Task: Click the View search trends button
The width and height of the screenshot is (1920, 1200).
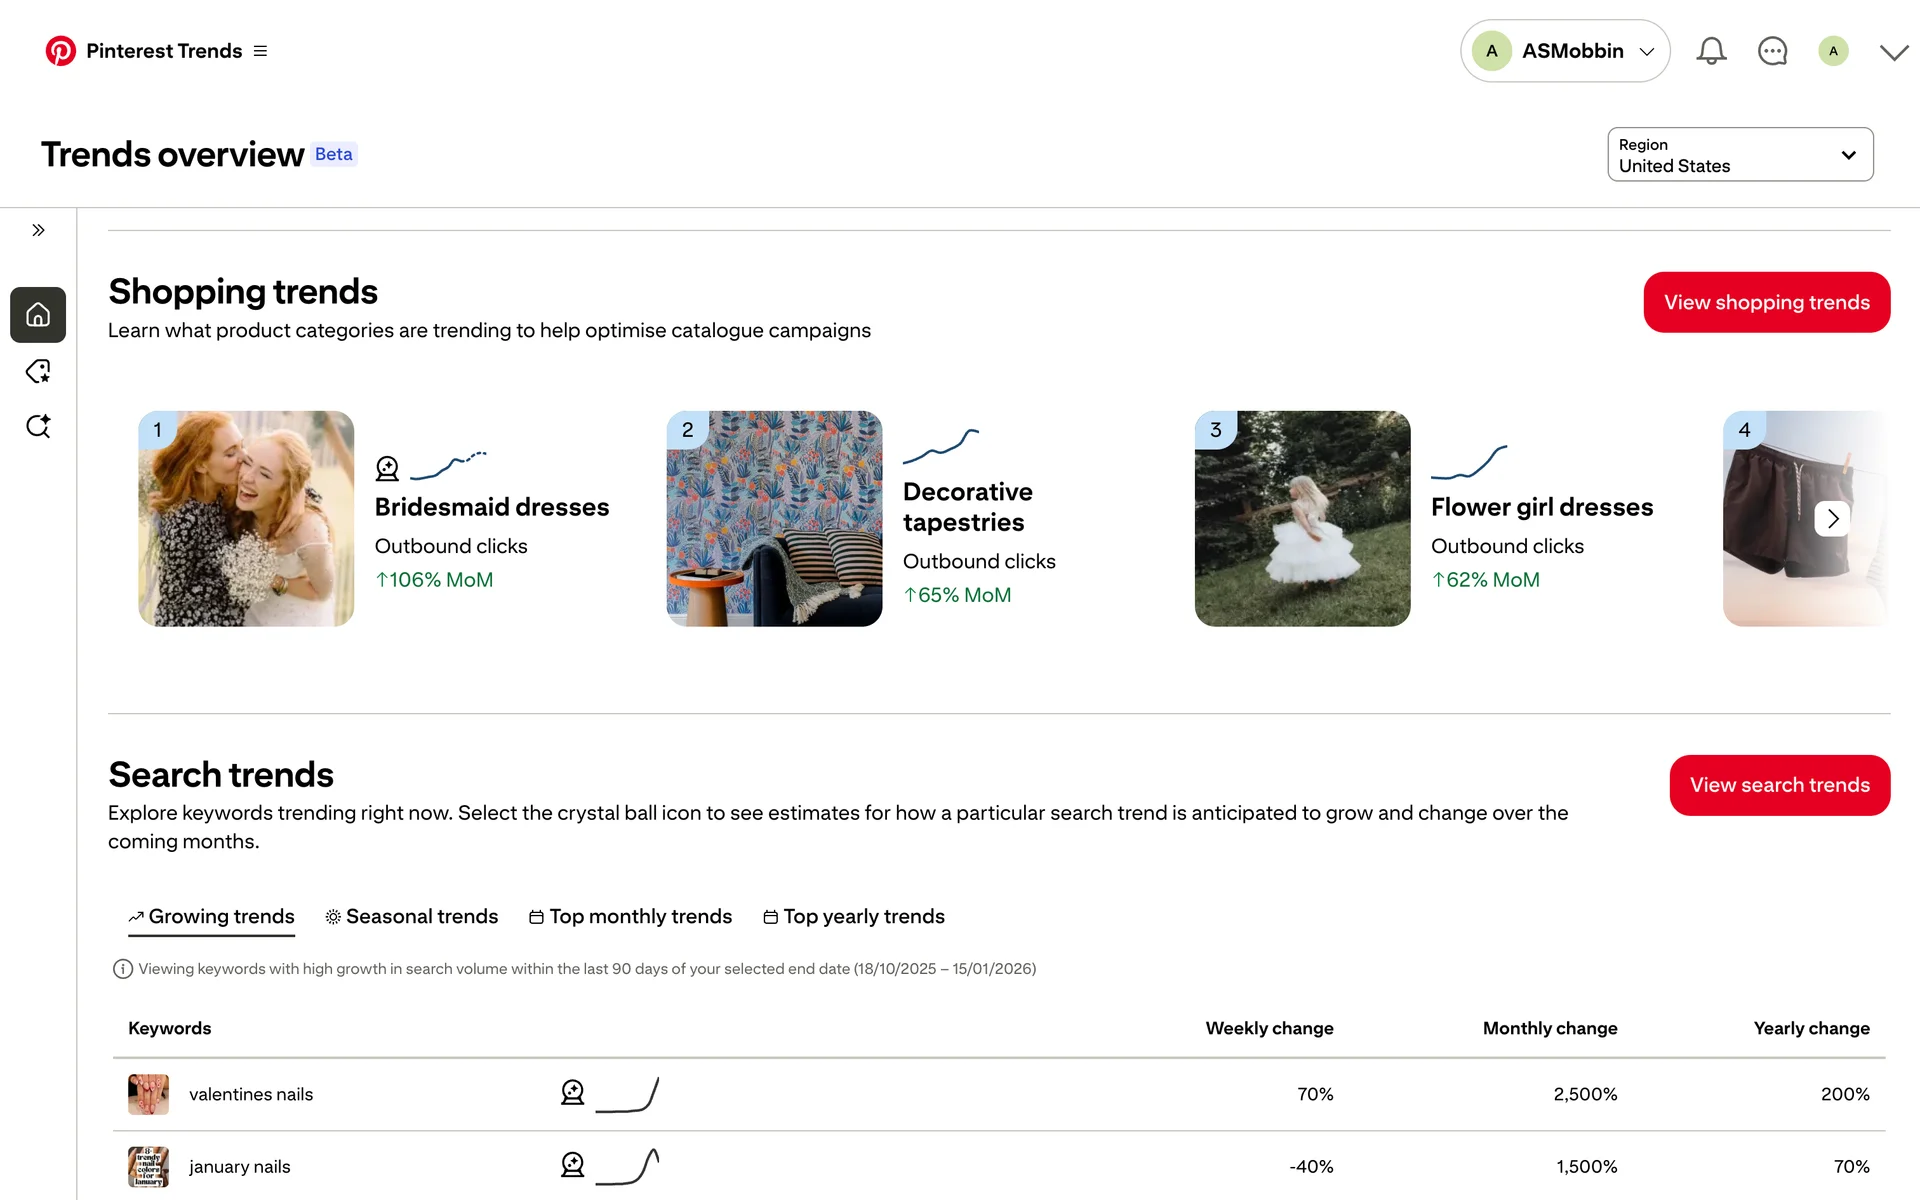Action: [1779, 785]
